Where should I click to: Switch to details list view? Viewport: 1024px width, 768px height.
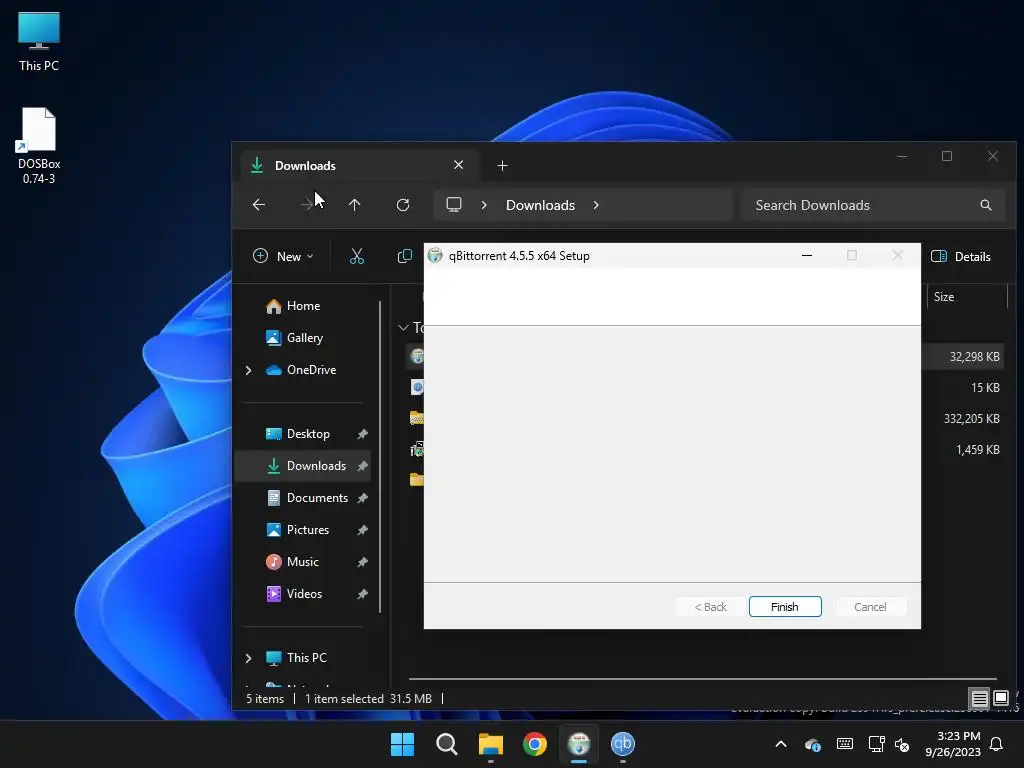click(979, 699)
